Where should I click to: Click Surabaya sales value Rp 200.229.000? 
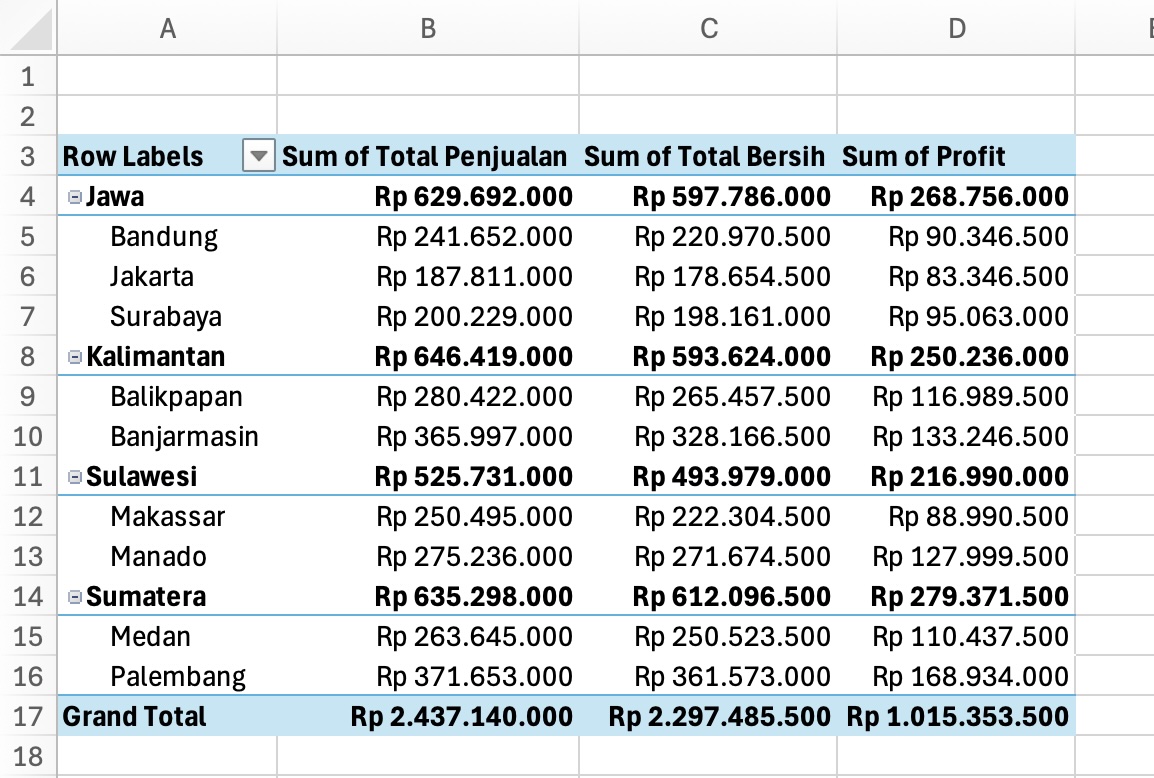(x=475, y=317)
